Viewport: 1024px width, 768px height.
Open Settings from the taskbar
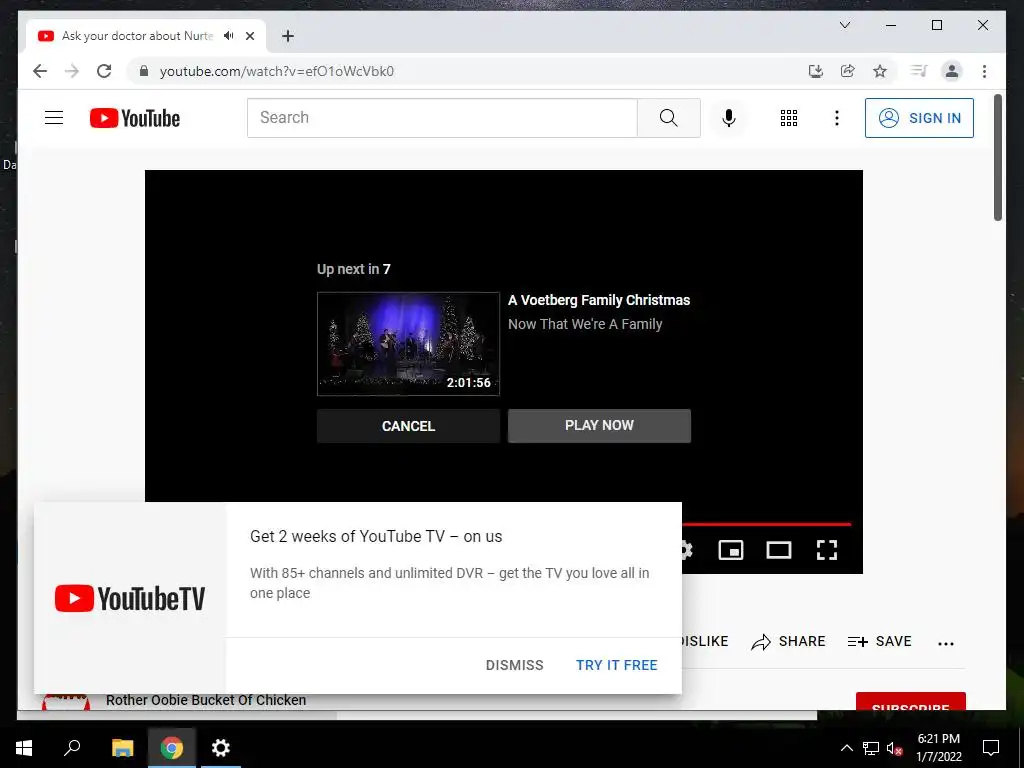pyautogui.click(x=221, y=748)
